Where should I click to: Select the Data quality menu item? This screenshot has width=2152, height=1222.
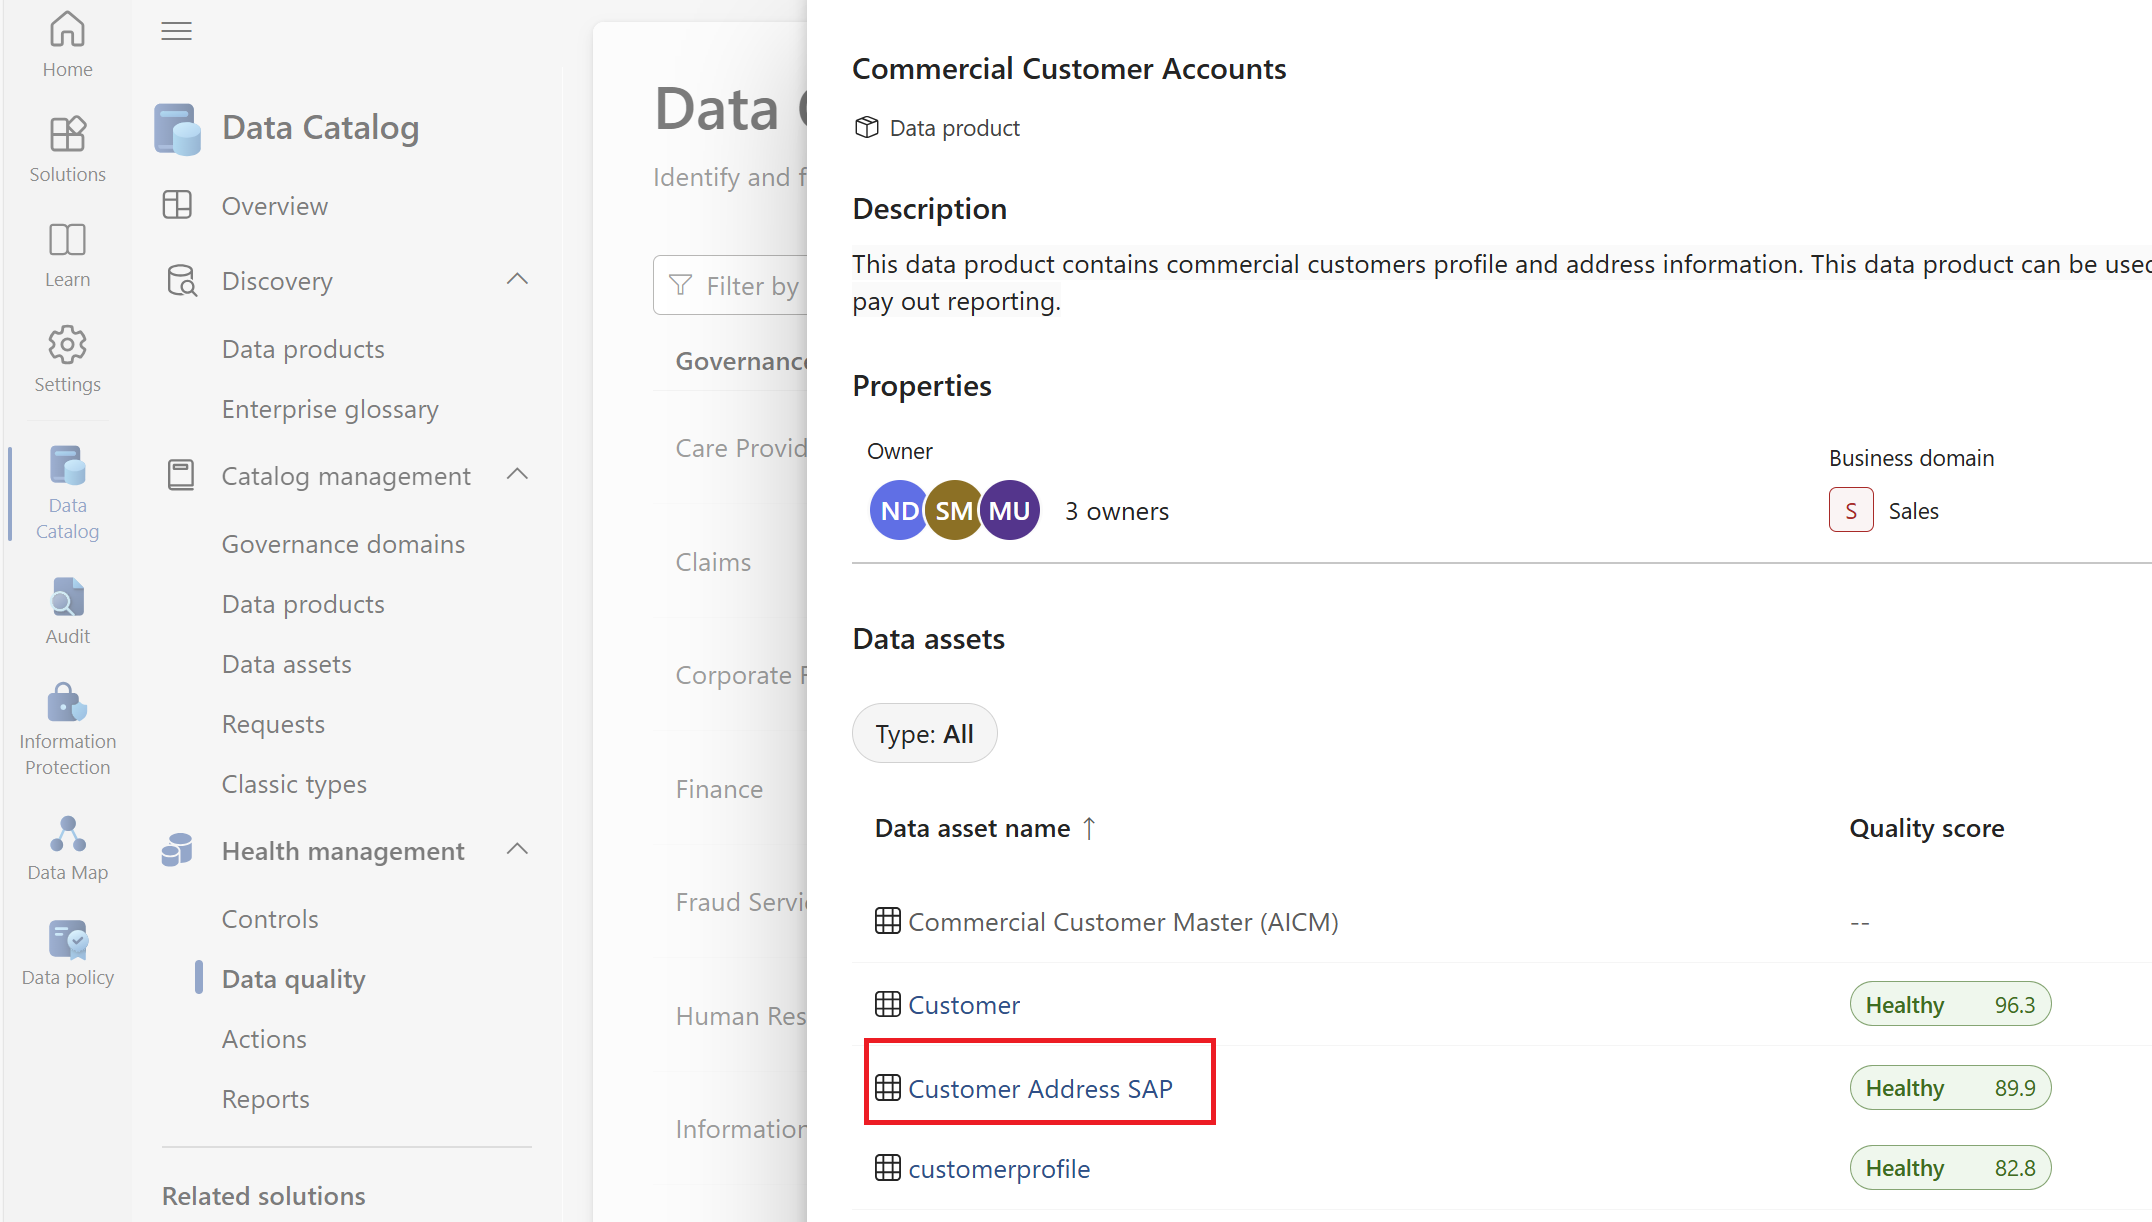pyautogui.click(x=294, y=977)
